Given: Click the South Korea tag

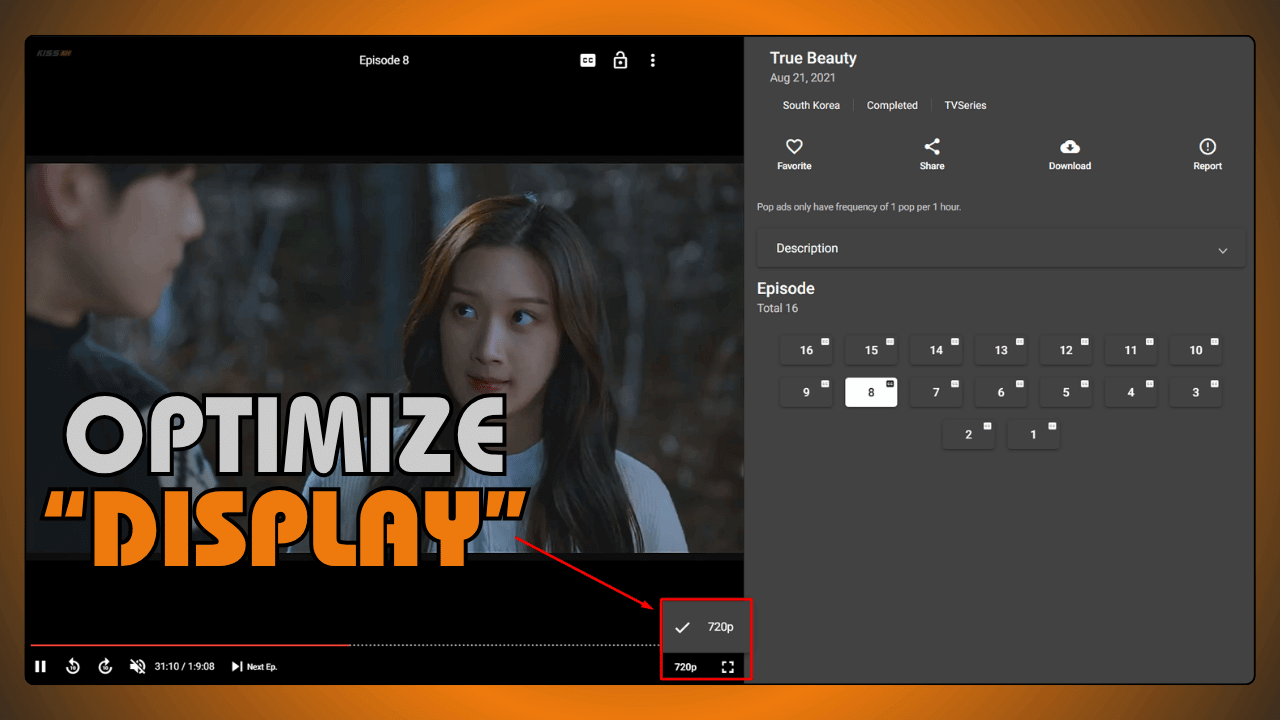Looking at the screenshot, I should (x=811, y=105).
